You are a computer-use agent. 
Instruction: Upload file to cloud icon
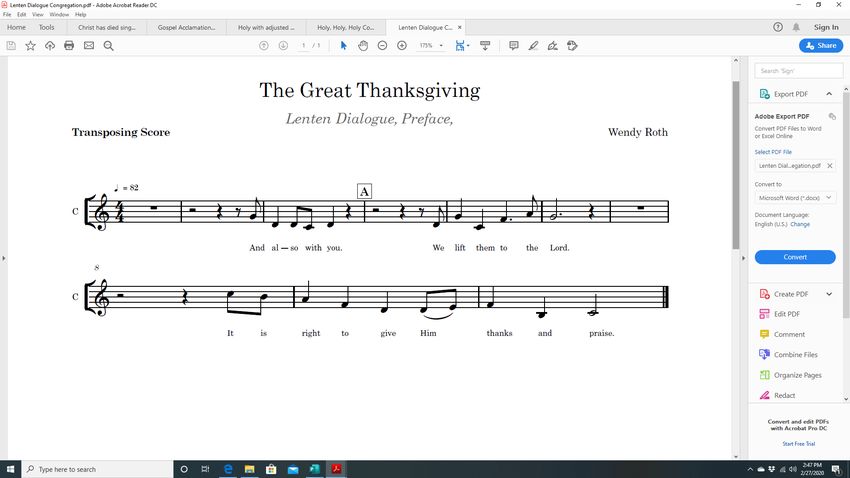pos(50,46)
